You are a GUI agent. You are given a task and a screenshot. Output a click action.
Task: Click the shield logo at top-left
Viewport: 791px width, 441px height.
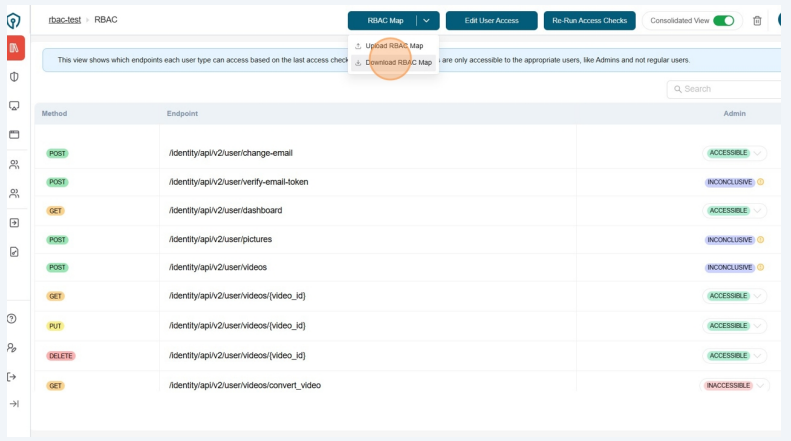click(14, 20)
